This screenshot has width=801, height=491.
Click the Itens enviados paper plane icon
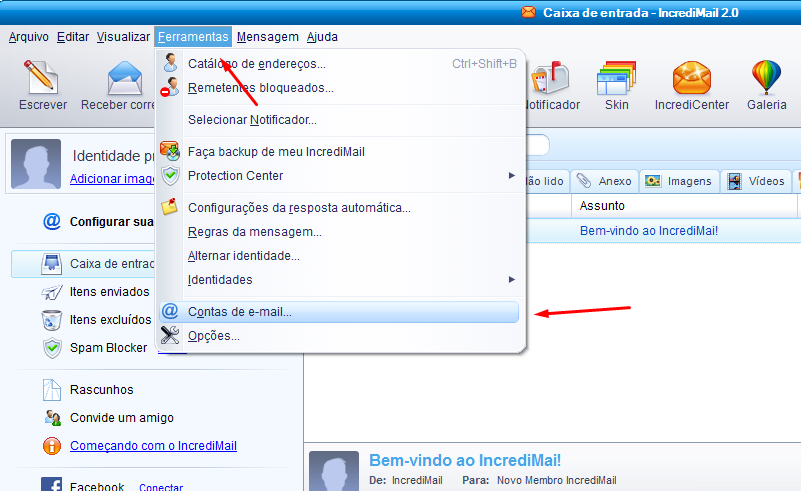pyautogui.click(x=52, y=292)
